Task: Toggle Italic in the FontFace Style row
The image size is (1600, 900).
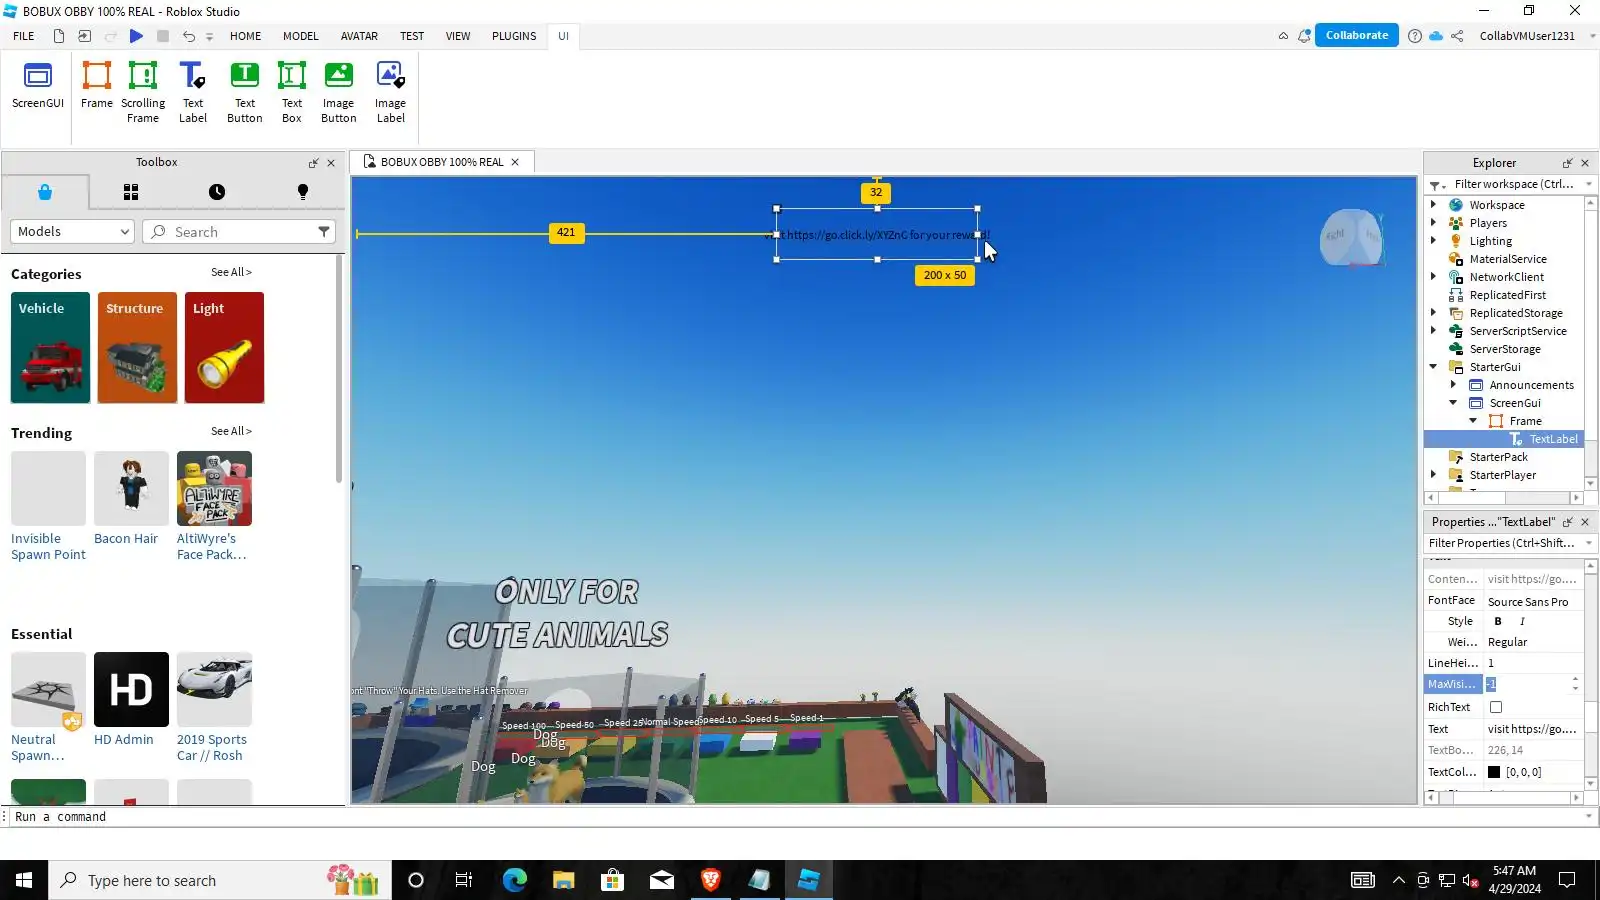Action: (1522, 621)
